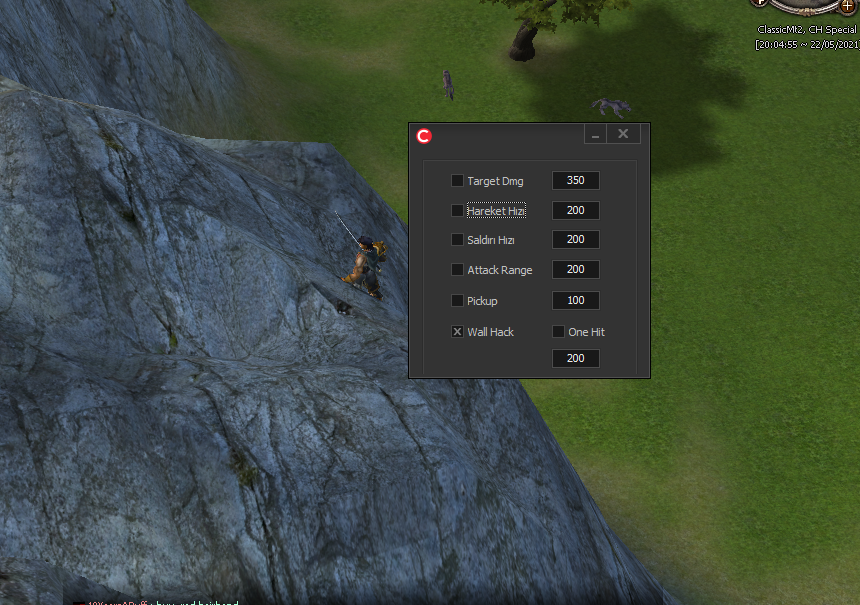This screenshot has width=860, height=605.
Task: Click the One Hit label
Action: [x=586, y=332]
